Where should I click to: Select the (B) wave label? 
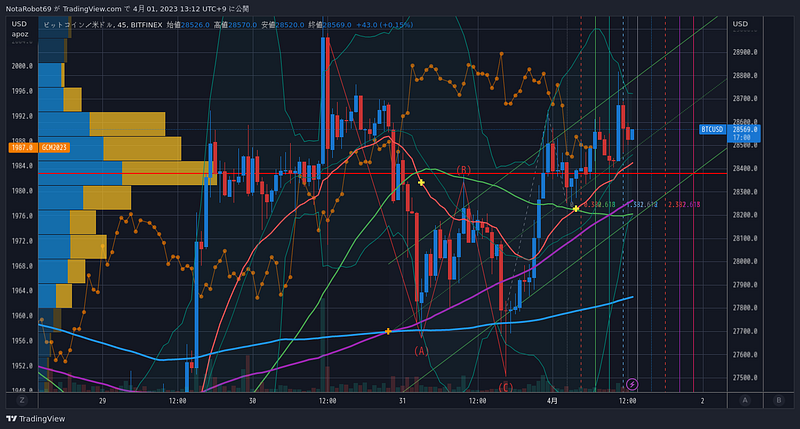(x=463, y=170)
